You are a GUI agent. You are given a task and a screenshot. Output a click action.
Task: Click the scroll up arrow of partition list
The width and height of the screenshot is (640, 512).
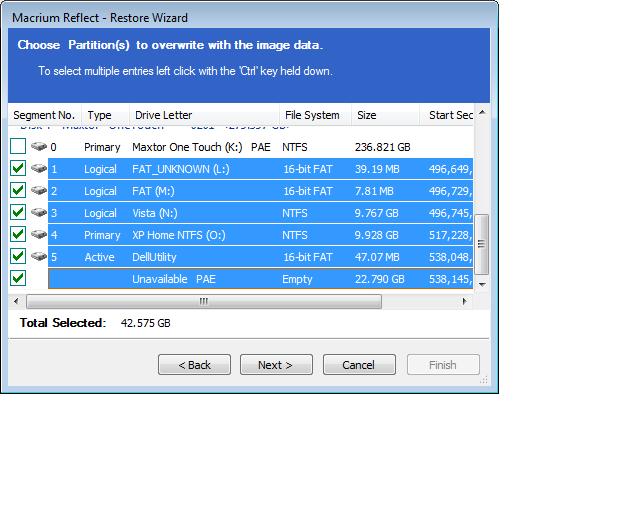pos(482,112)
